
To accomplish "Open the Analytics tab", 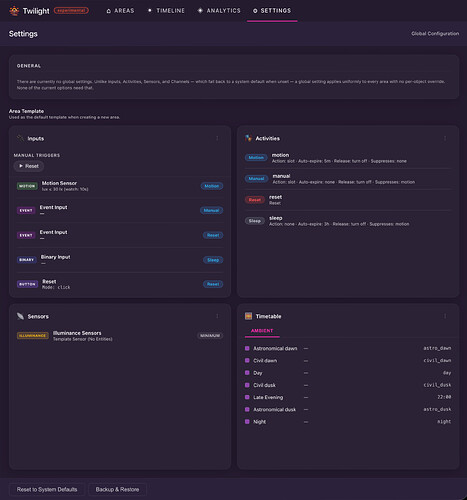I will (219, 11).
